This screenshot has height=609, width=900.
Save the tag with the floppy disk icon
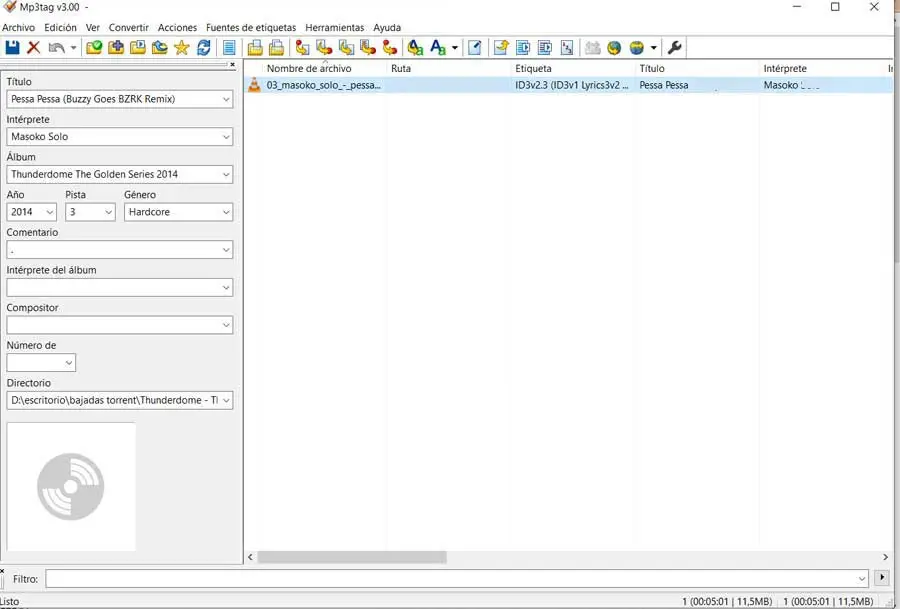point(12,48)
